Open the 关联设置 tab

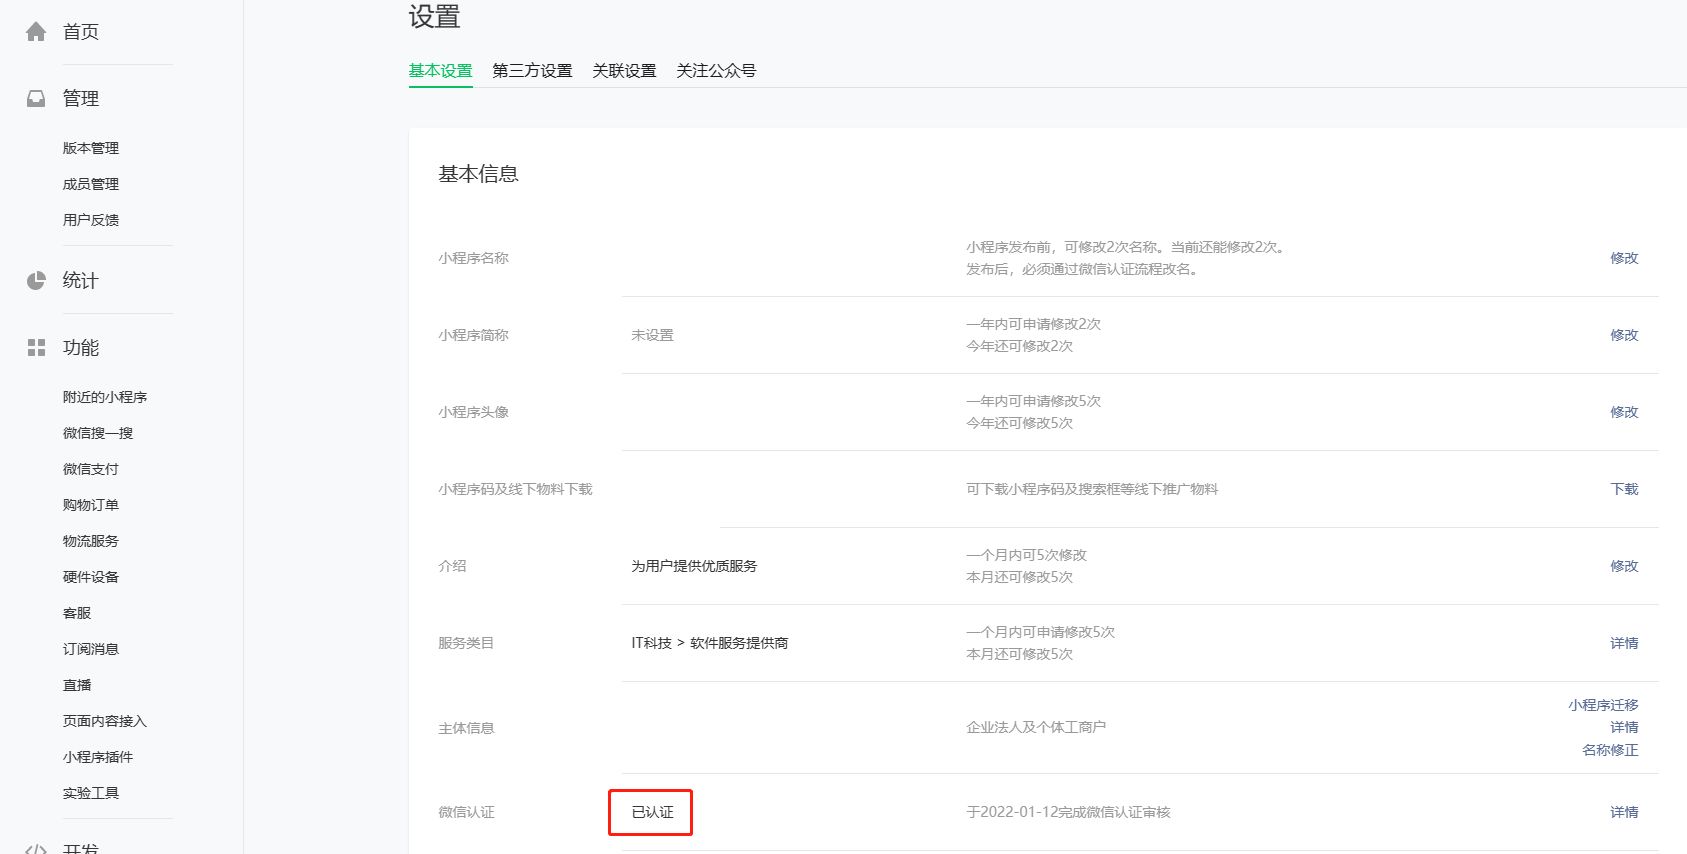624,71
